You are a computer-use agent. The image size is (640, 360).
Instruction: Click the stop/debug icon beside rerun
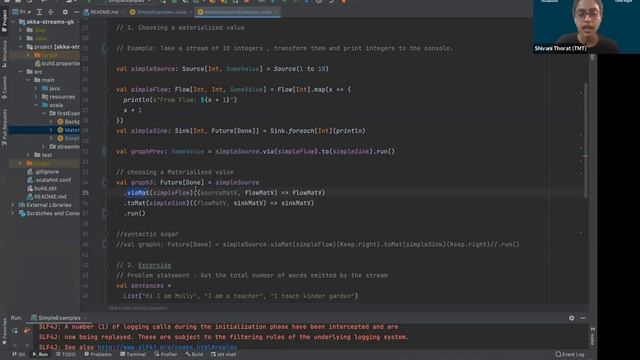[27, 331]
